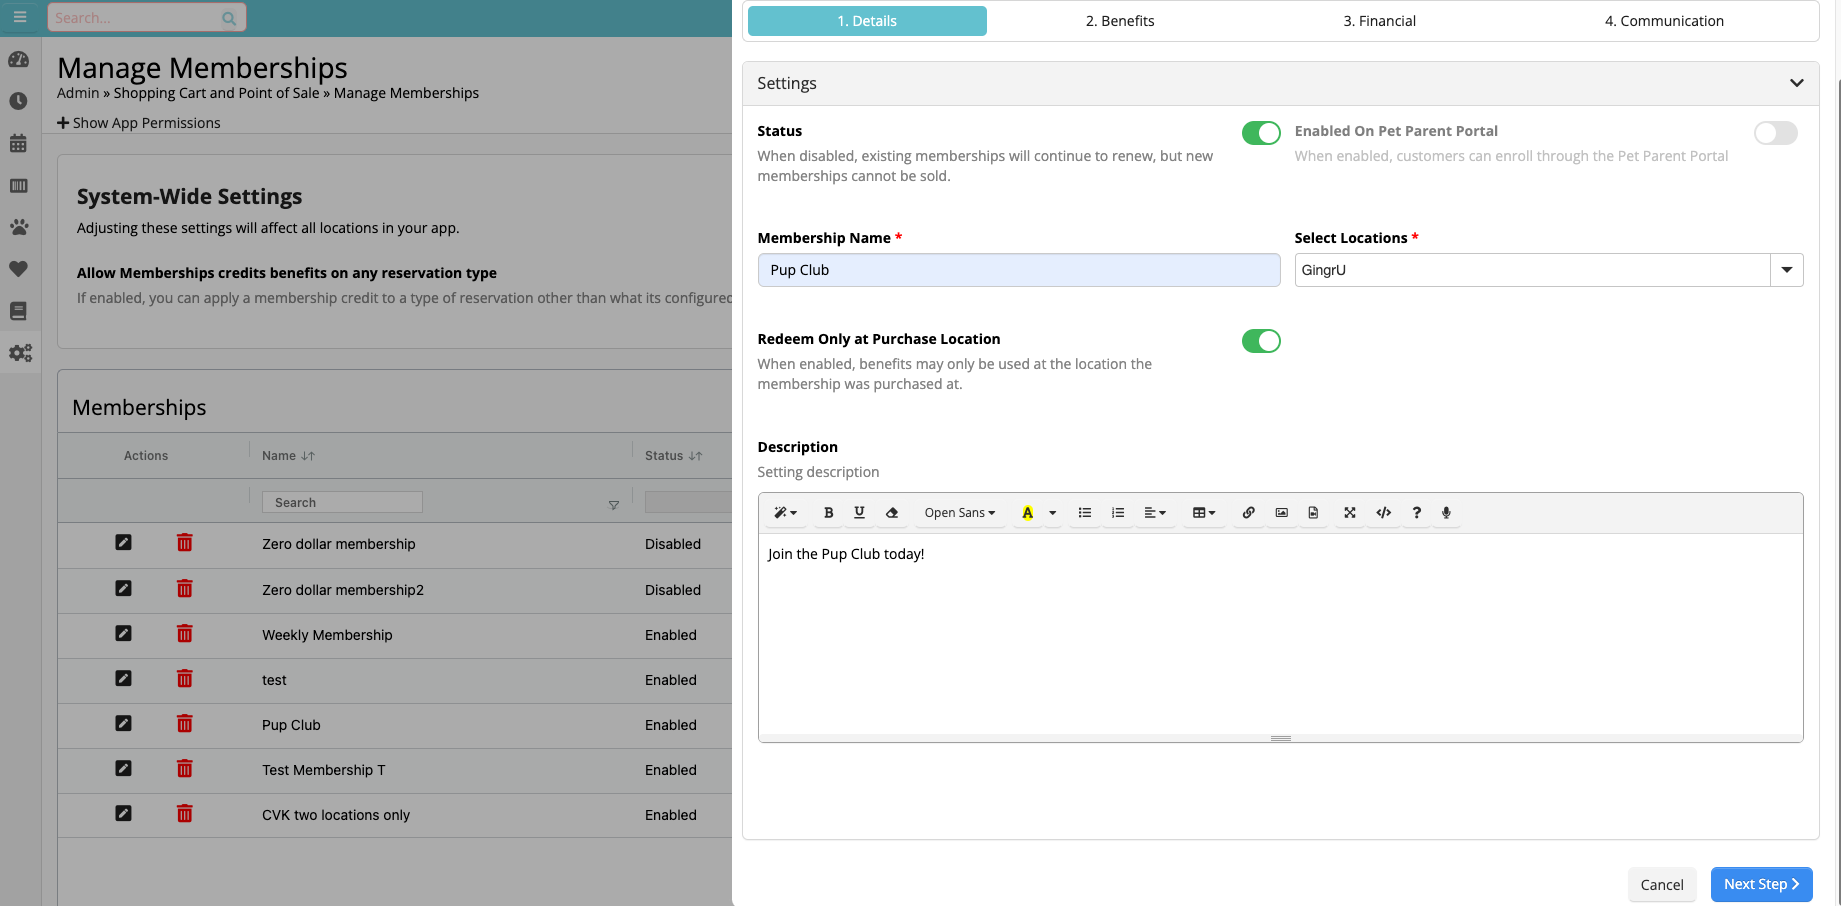Go to the 3. Financial tab

pos(1379,21)
